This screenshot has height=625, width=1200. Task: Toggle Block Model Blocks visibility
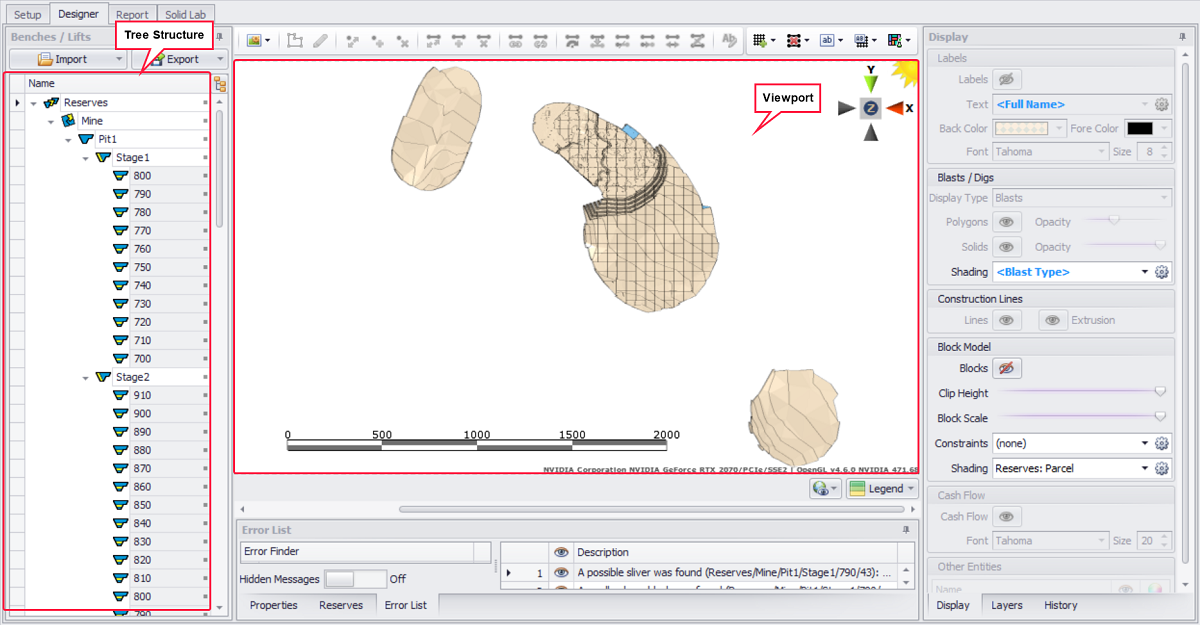point(1007,369)
